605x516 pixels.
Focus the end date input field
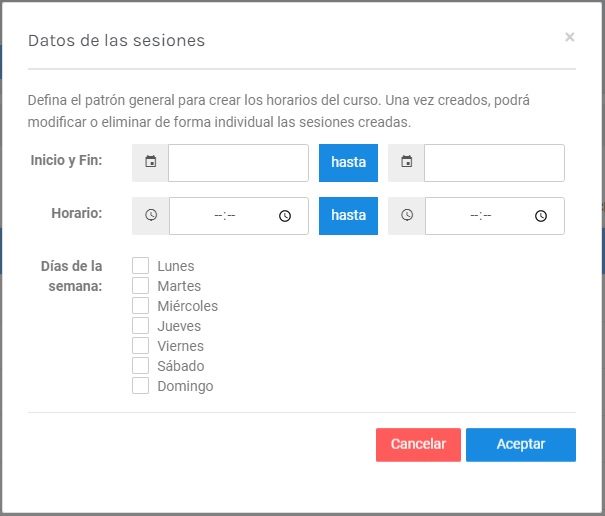click(494, 163)
